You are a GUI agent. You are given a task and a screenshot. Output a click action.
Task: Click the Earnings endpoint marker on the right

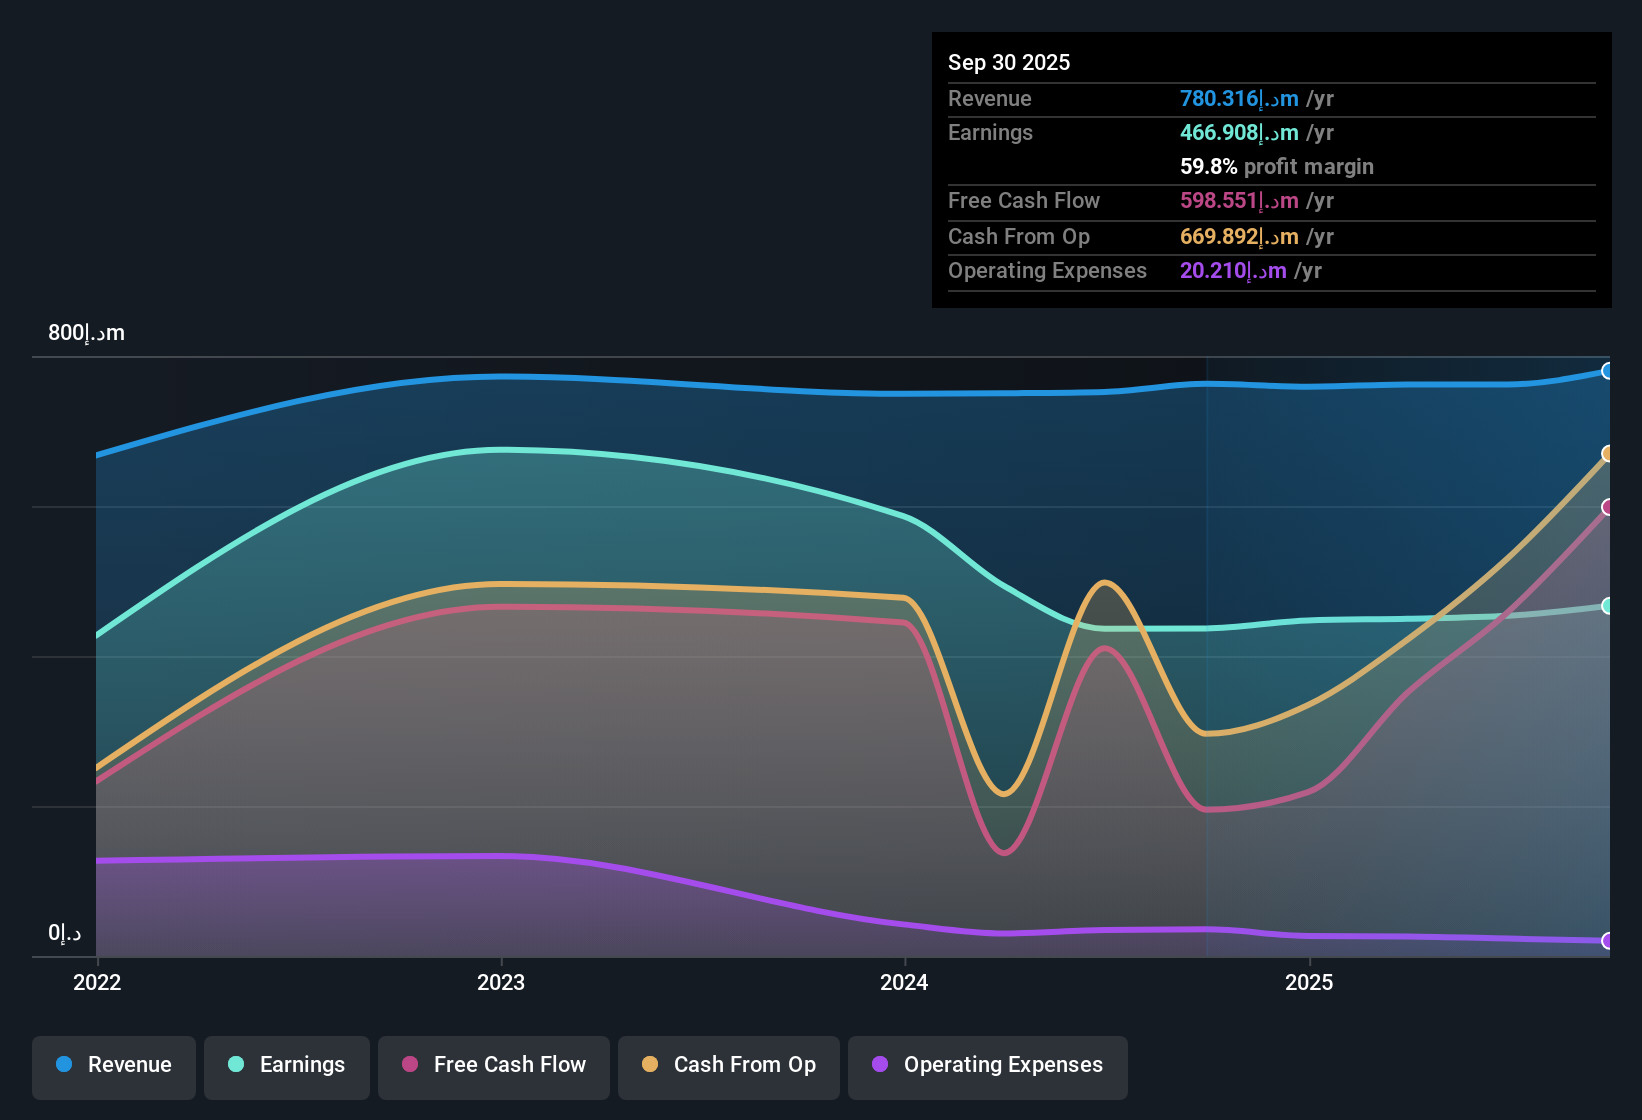tap(1608, 606)
